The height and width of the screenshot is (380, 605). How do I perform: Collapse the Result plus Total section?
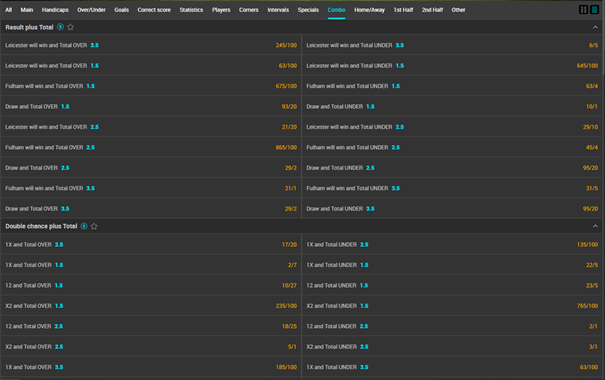pos(595,27)
